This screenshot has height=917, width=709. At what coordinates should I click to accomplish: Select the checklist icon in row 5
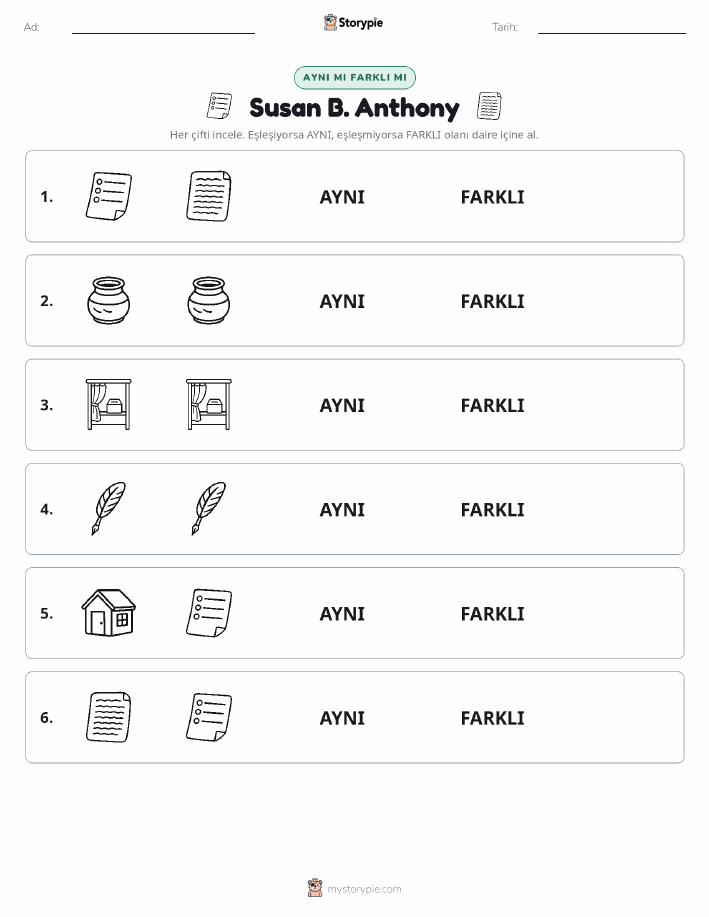point(209,612)
